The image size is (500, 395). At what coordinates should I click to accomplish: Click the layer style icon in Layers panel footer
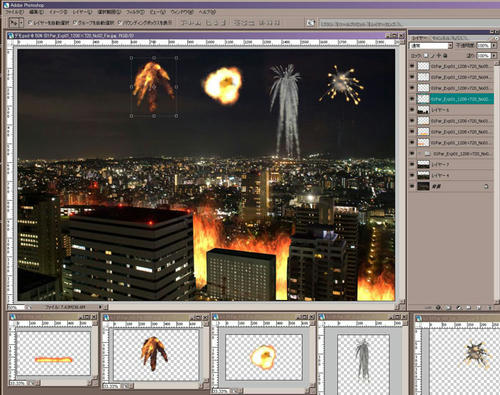[438, 308]
